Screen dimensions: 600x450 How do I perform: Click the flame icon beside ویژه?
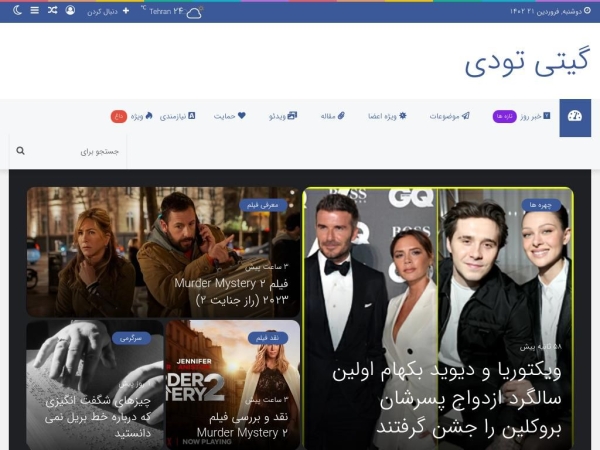point(149,116)
